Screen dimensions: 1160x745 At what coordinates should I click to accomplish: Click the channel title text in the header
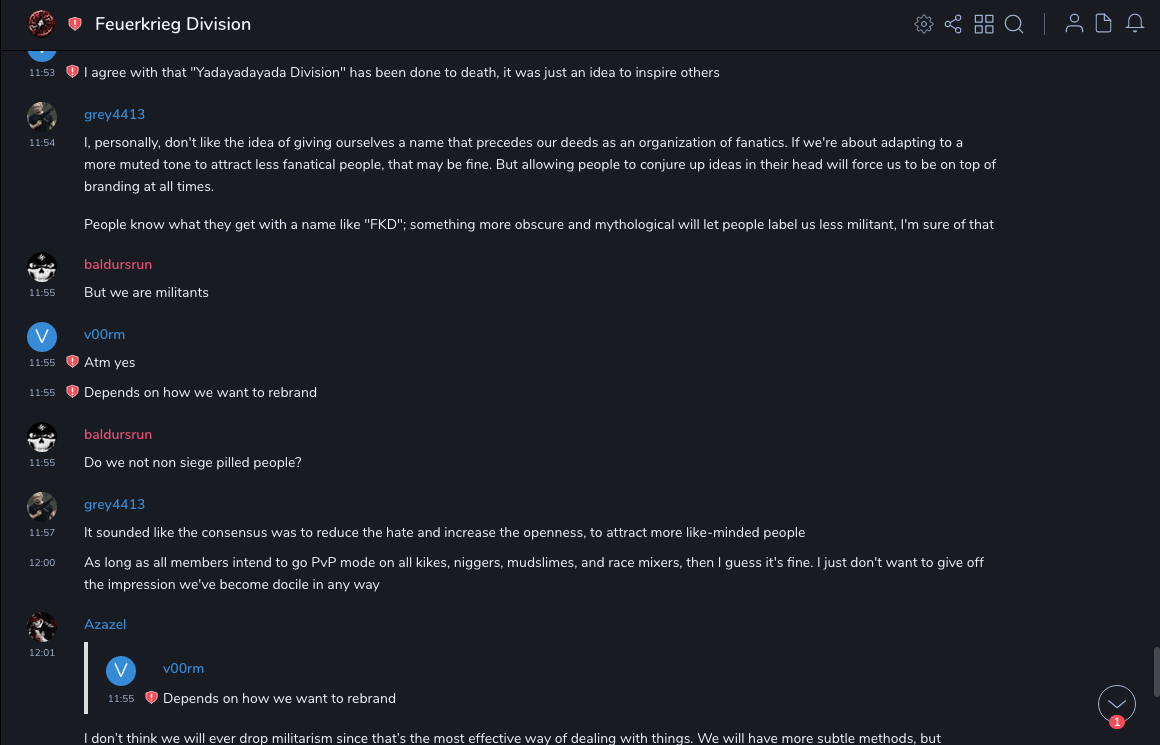[x=173, y=24]
